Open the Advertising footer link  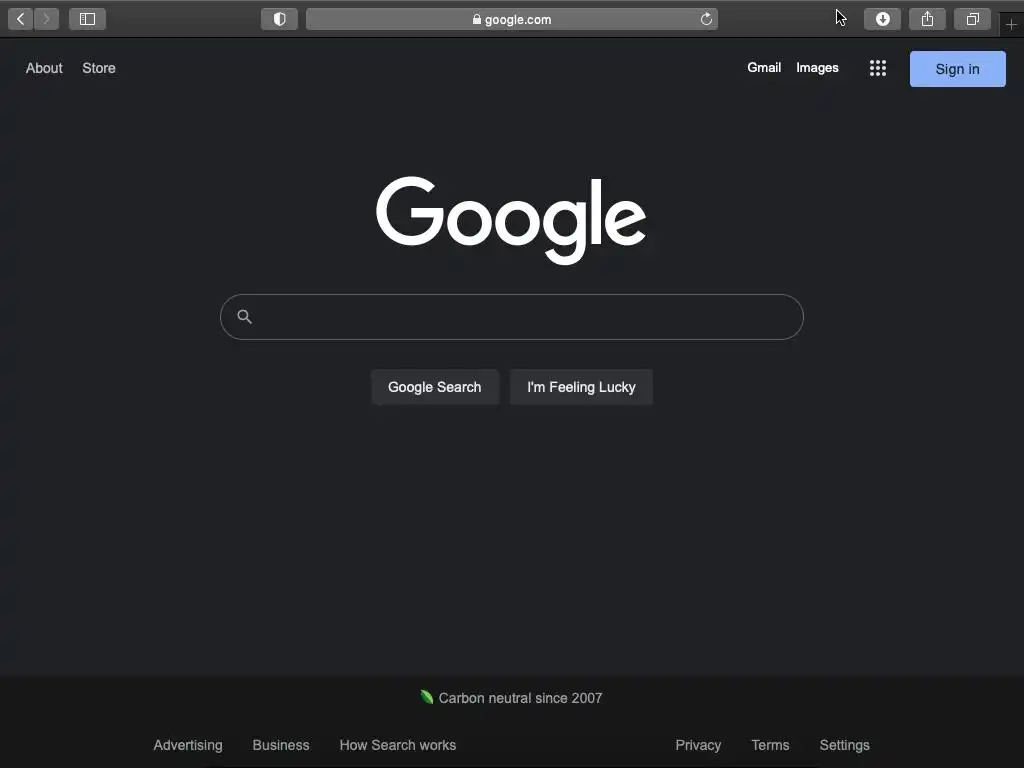point(188,745)
